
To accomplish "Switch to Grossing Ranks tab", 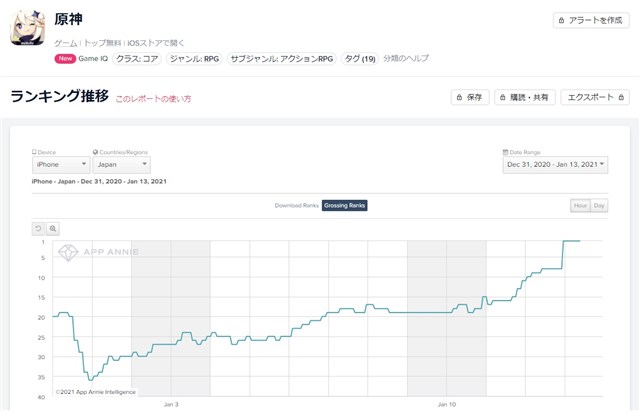I will pyautogui.click(x=344, y=205).
